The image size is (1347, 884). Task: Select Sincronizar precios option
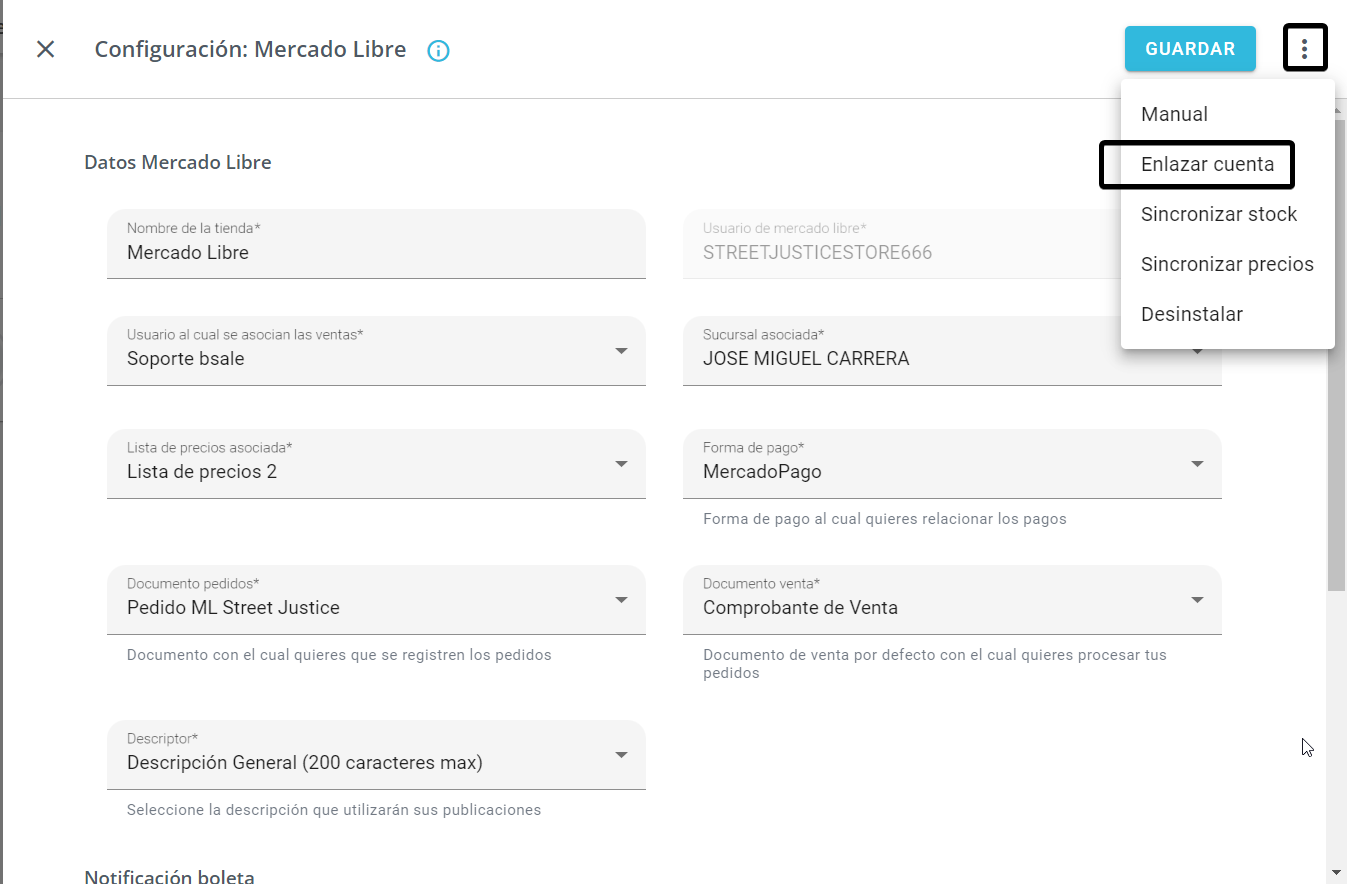1226,264
